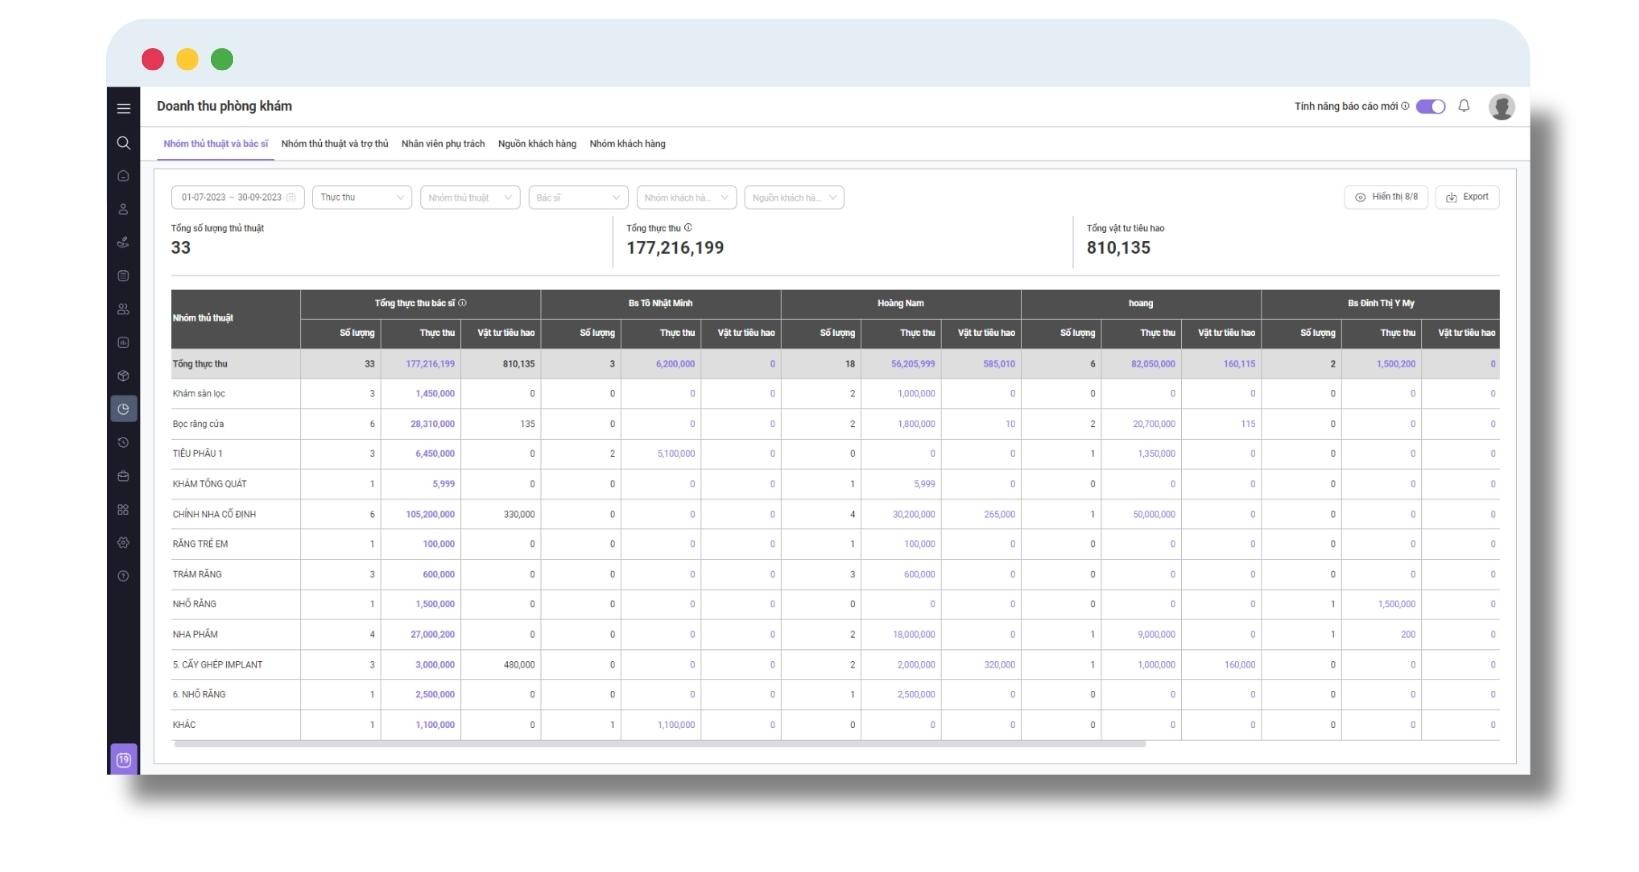
Task: Select the CHỈNH NHA CỐ ĐỊNH row label
Action: point(214,514)
